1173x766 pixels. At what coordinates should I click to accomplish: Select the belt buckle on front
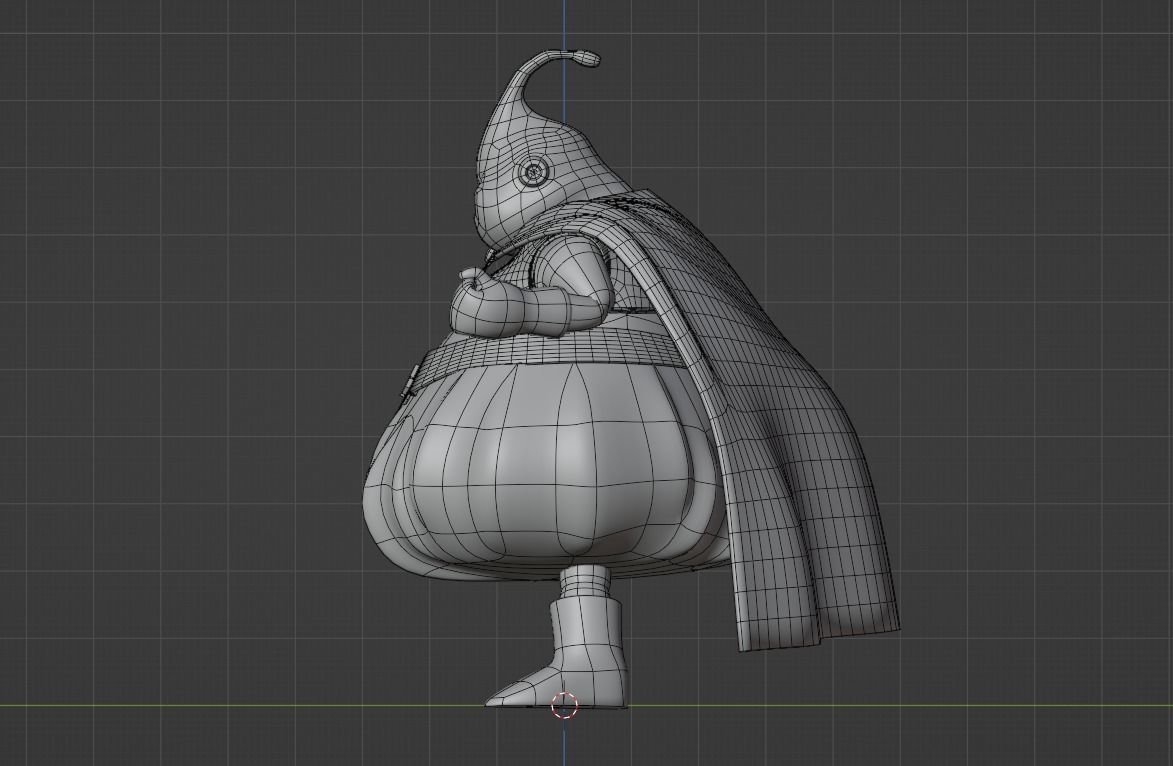tap(411, 382)
